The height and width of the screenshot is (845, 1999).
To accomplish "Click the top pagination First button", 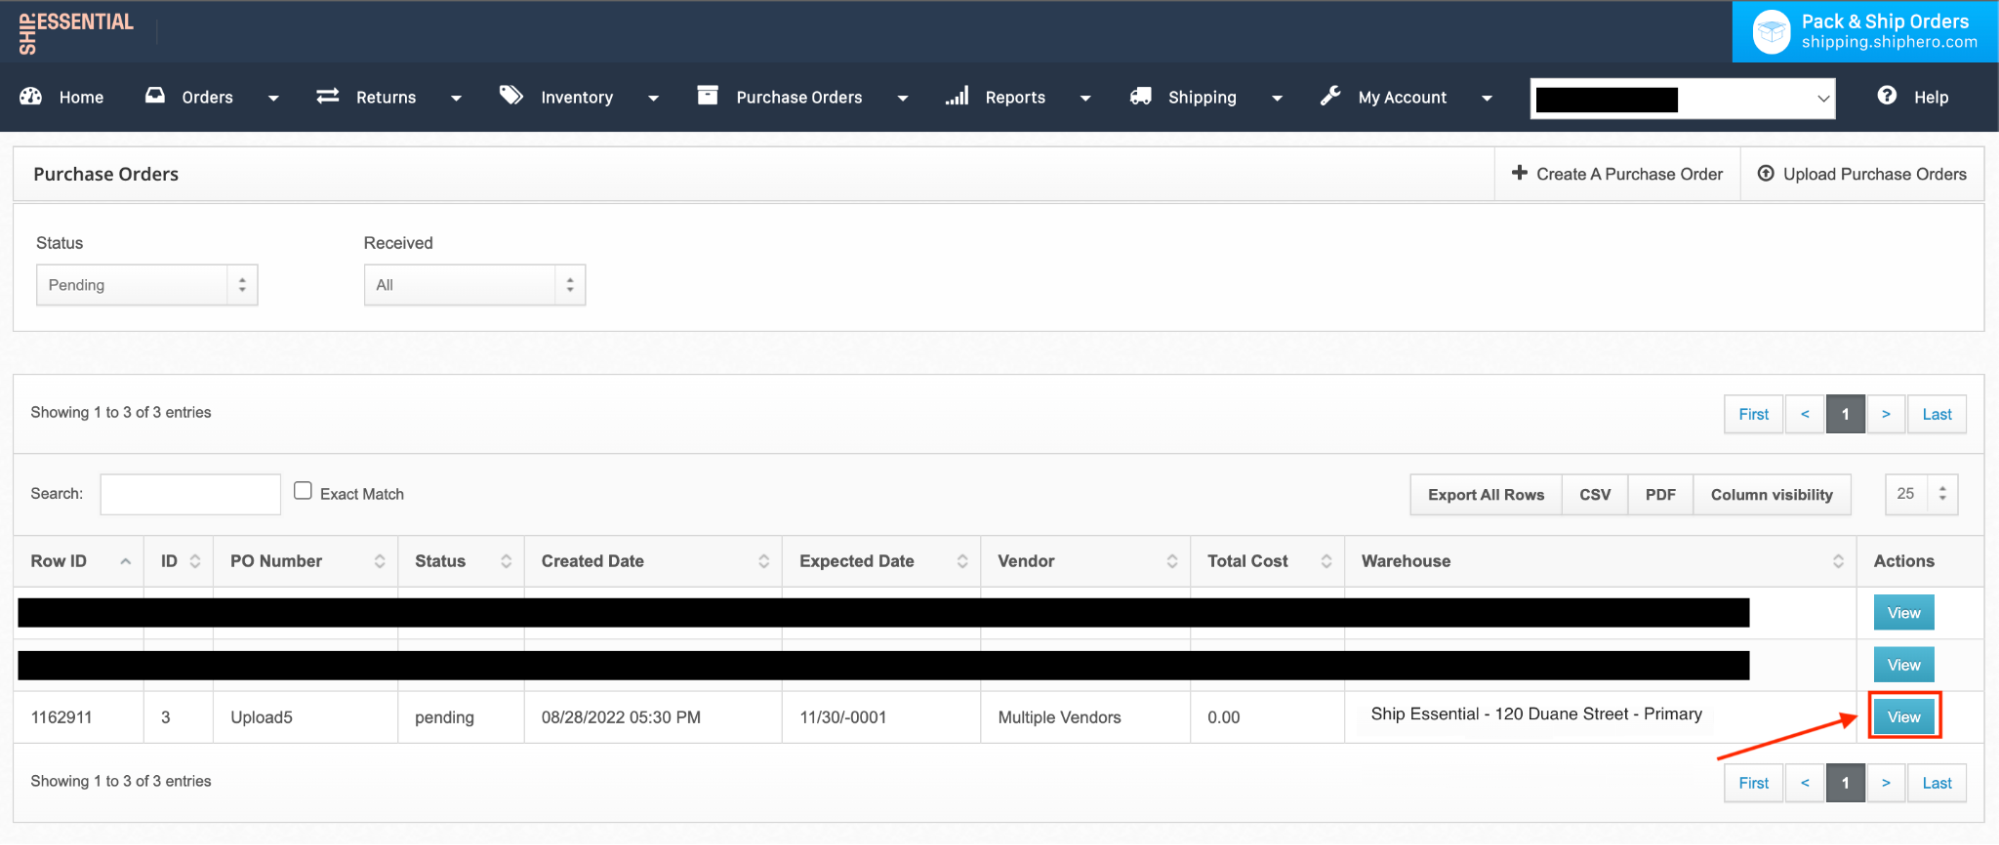I will coord(1754,414).
